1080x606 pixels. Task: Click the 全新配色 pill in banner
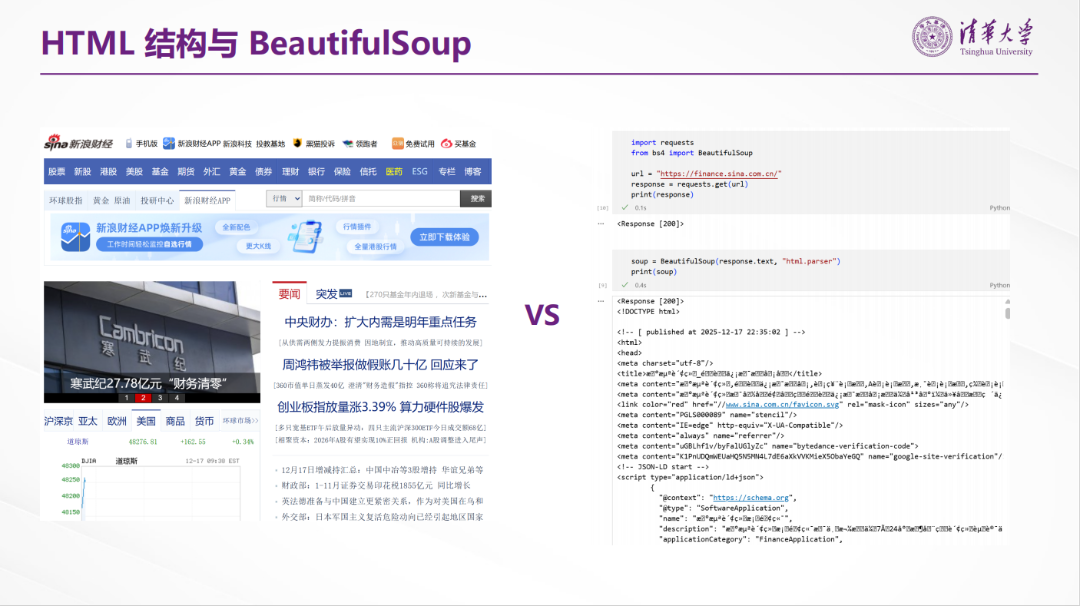[236, 227]
